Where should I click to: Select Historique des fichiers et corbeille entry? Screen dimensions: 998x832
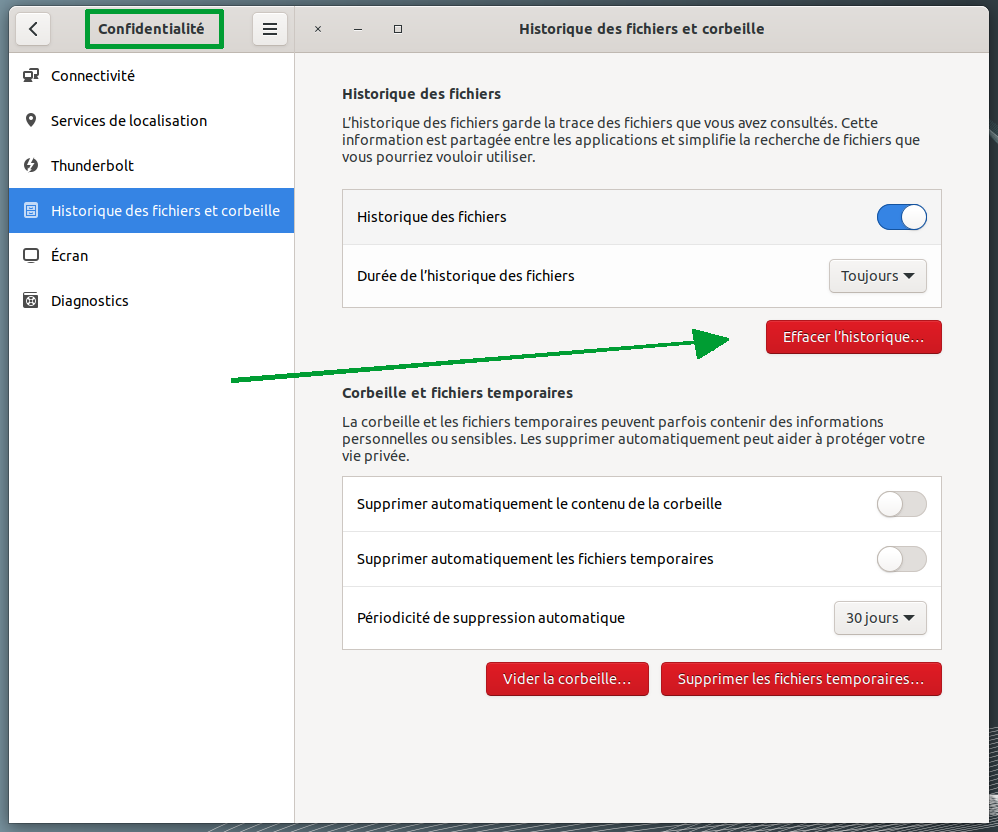coord(151,210)
